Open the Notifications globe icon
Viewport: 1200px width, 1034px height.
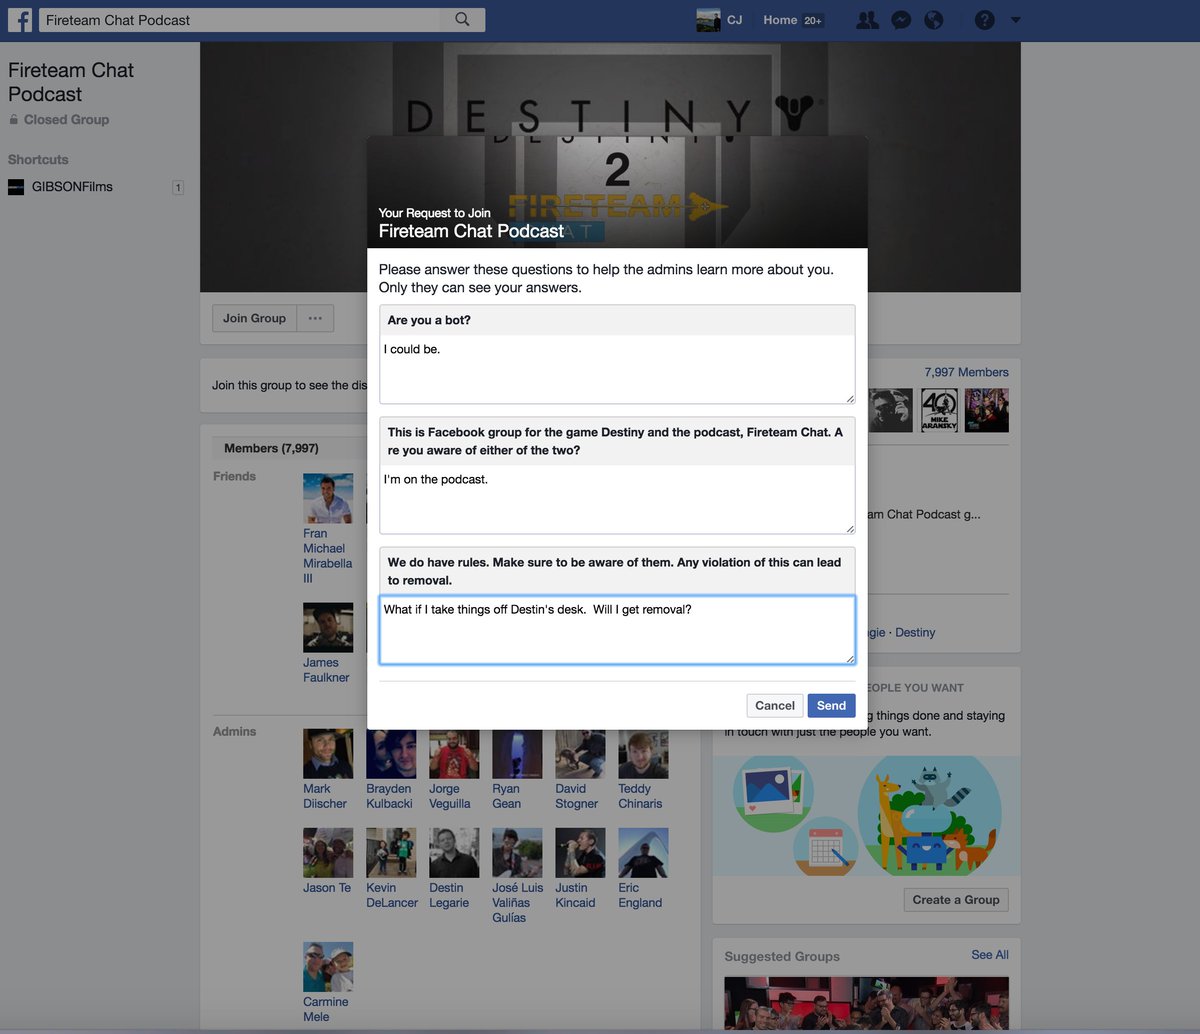(x=934, y=20)
